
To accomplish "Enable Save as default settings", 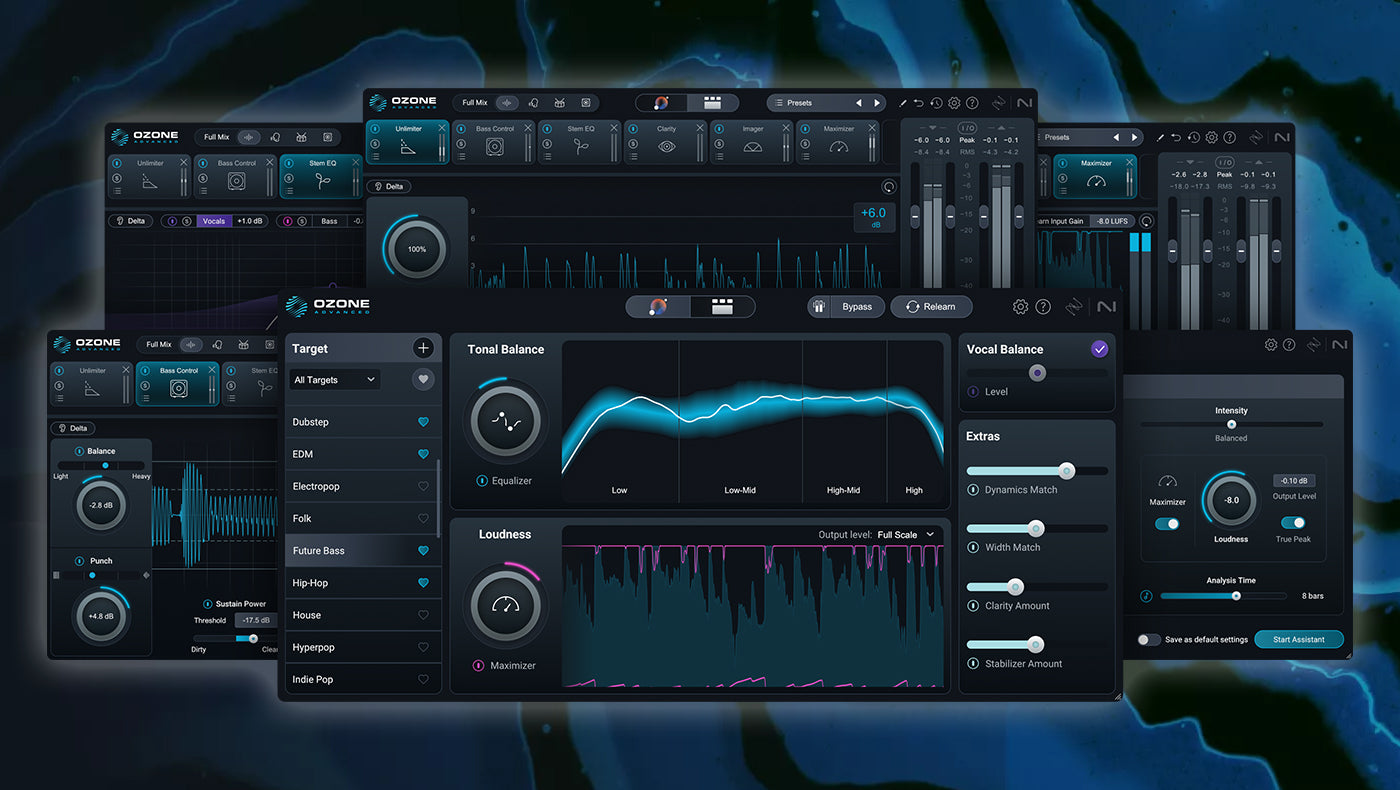I will [x=1147, y=639].
